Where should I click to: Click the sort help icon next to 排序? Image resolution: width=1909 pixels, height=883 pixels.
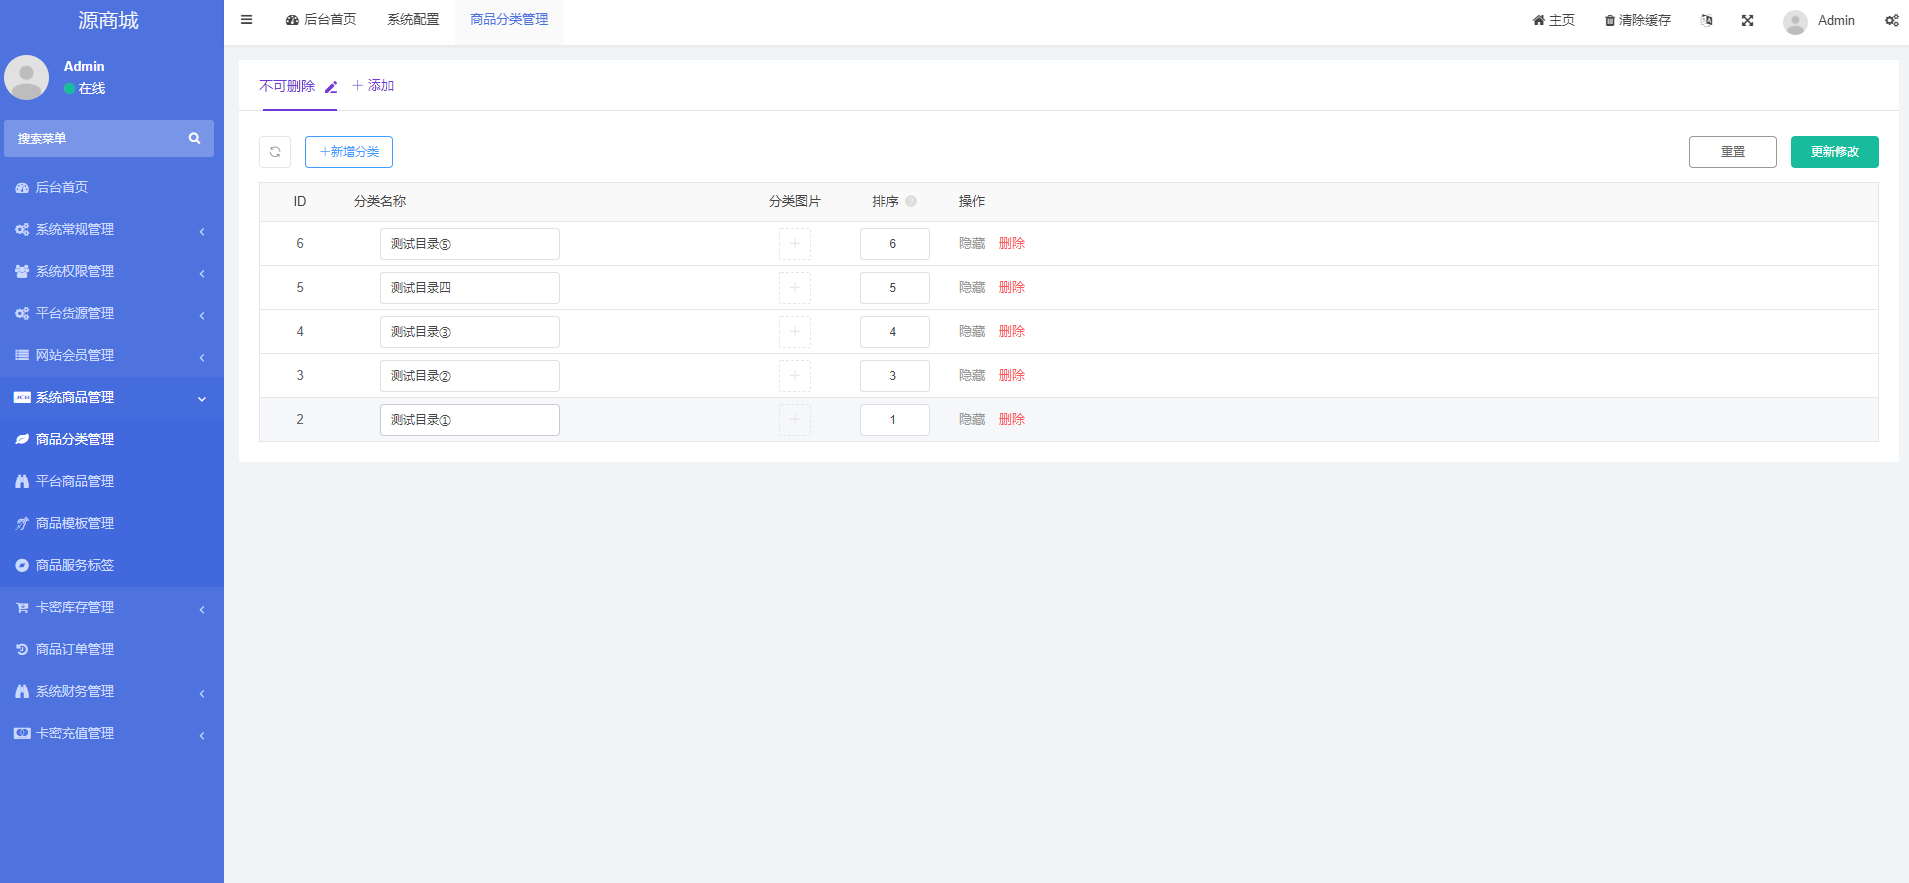click(911, 201)
